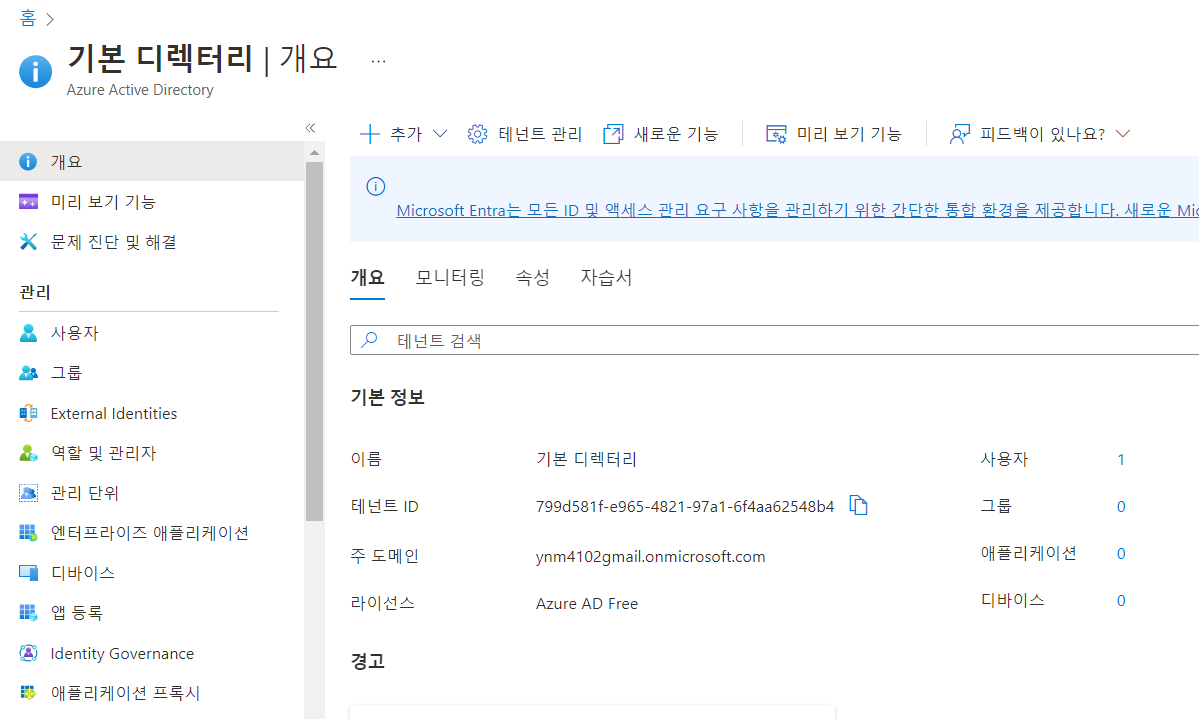Open 그룹 in the sidebar menu
This screenshot has height=719, width=1199.
coord(152,373)
